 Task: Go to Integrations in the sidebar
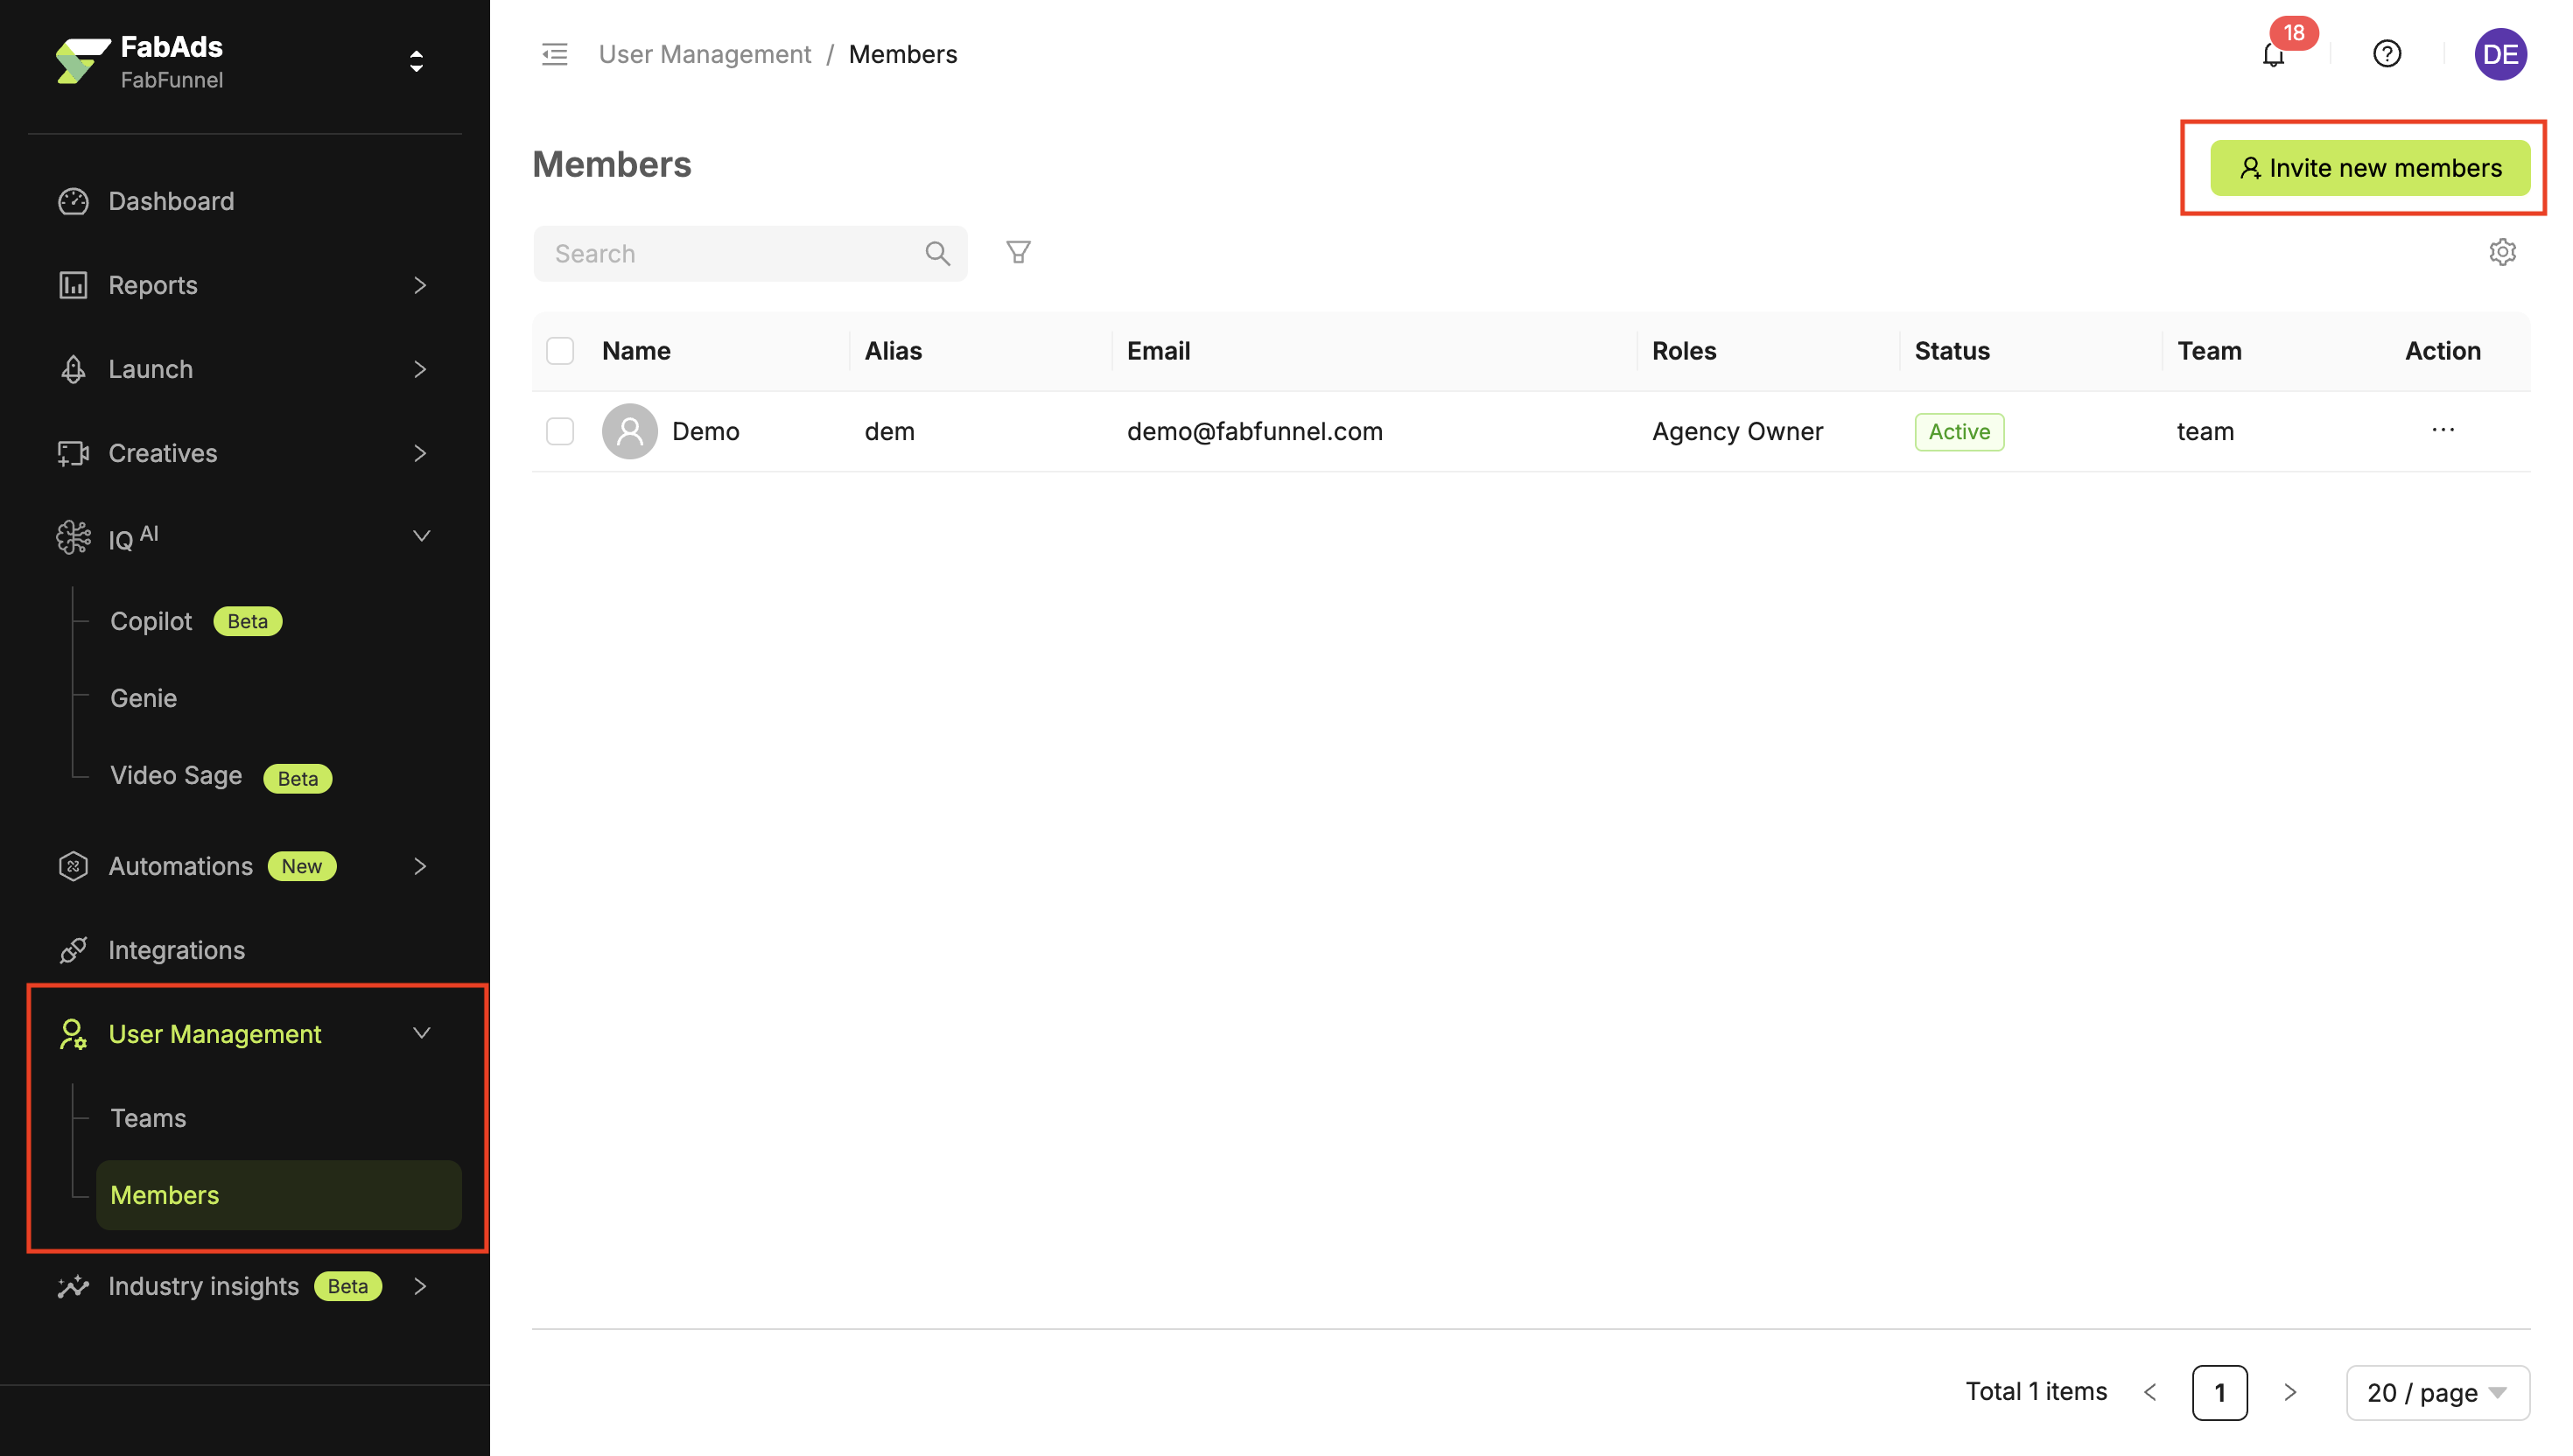176,949
